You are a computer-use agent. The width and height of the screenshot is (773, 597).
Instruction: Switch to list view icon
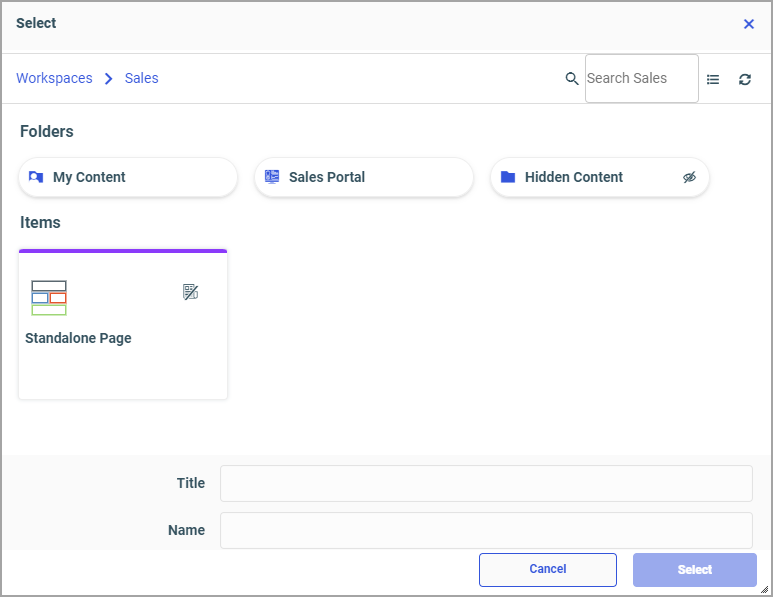[713, 79]
